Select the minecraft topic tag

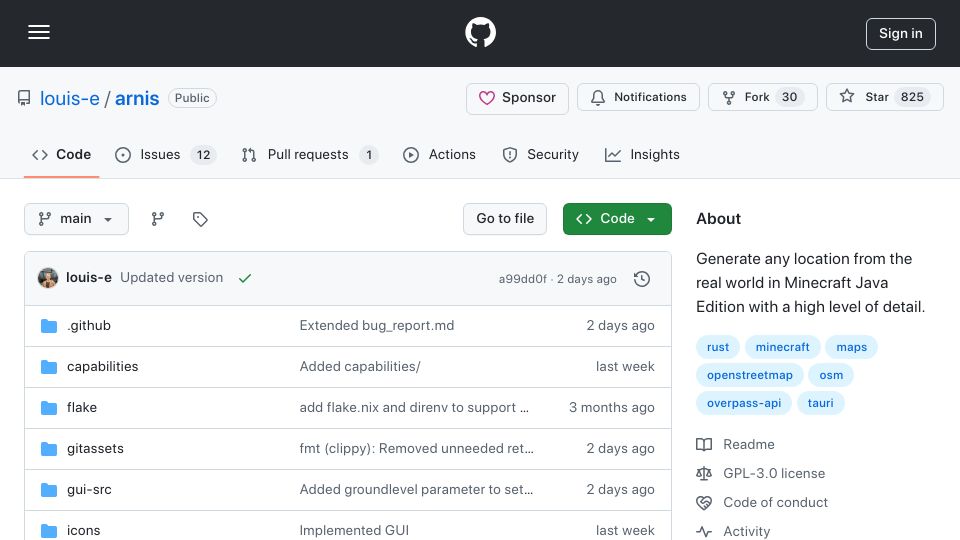coord(782,347)
